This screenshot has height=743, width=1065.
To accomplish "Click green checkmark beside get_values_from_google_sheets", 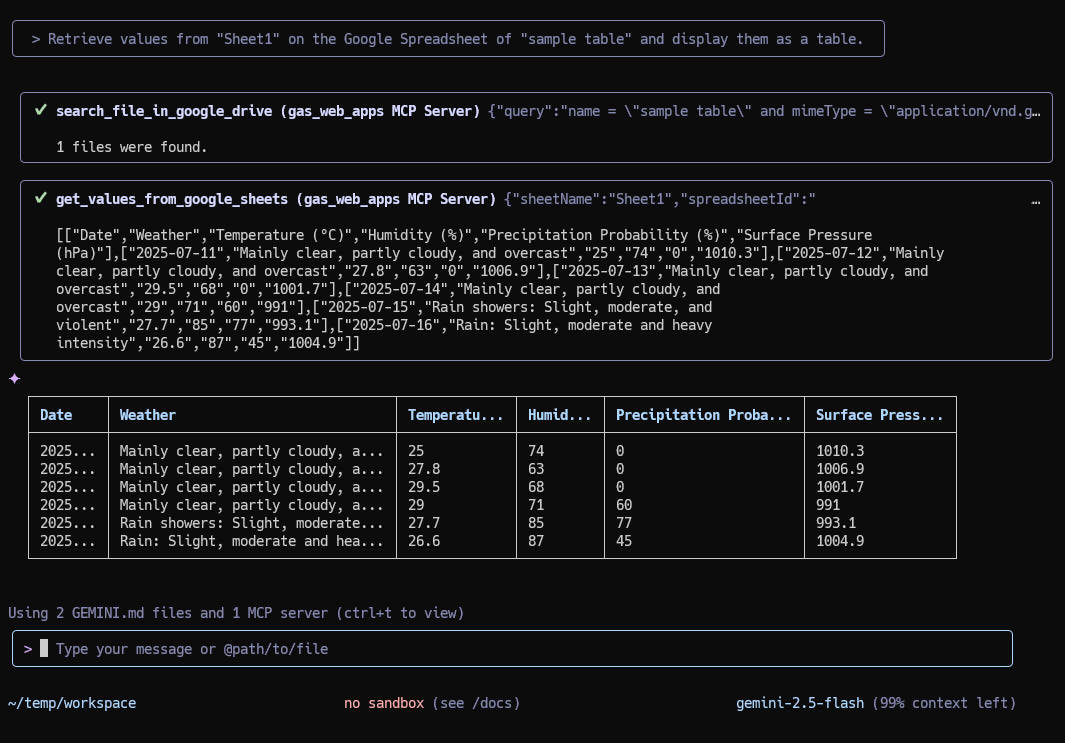I will [41, 198].
